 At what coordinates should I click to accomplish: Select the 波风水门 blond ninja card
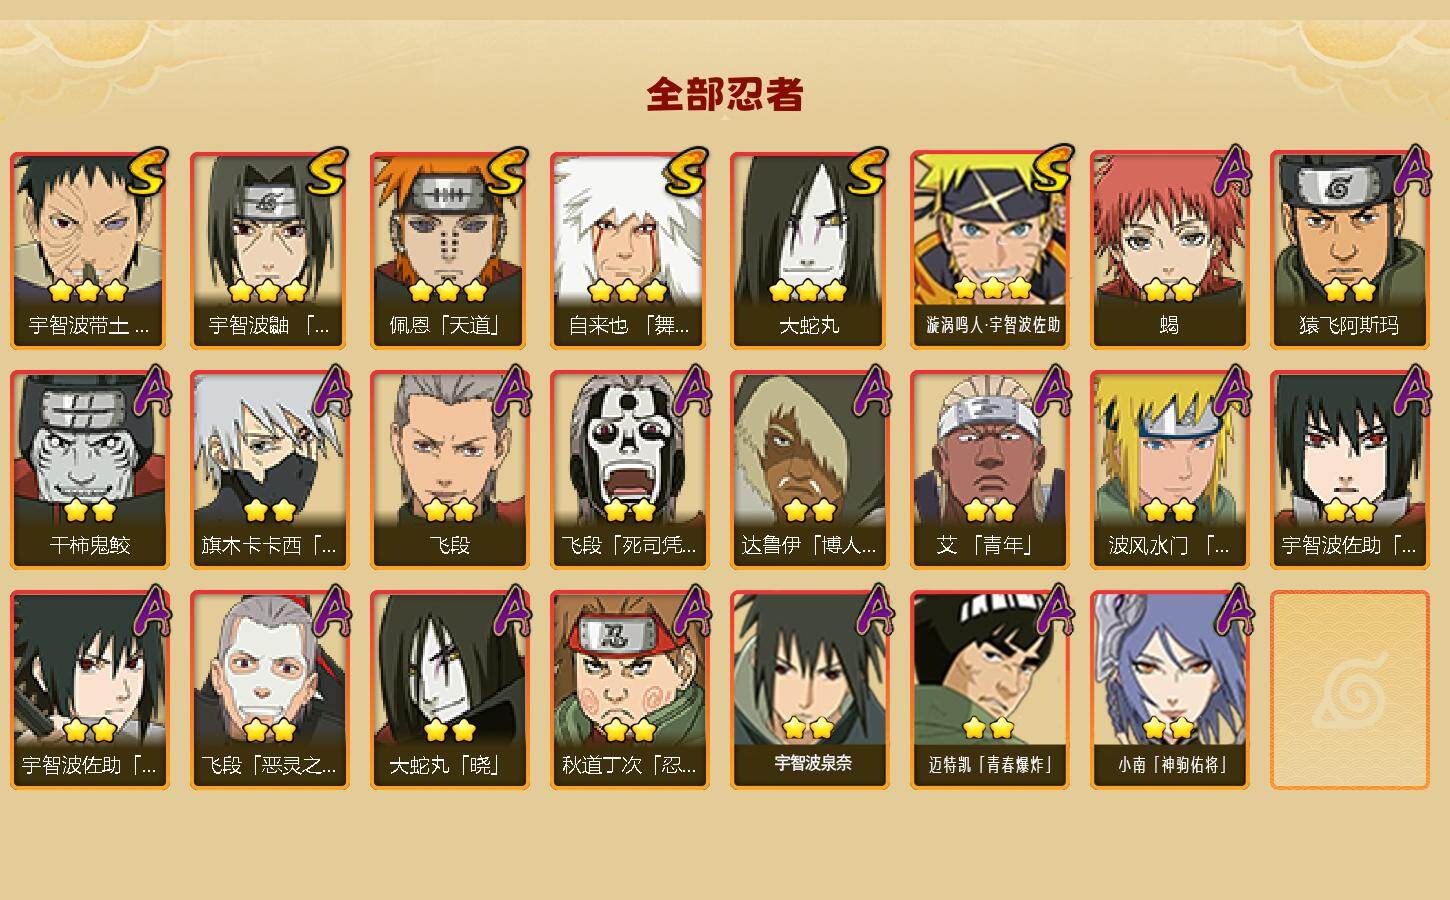1169,470
